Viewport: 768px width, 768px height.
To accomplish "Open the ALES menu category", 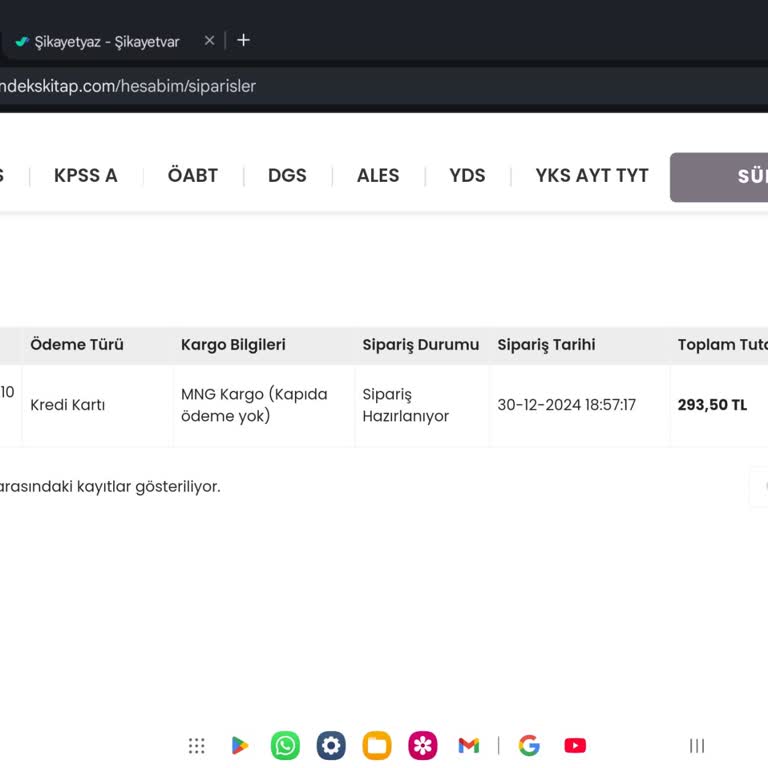I will [378, 175].
